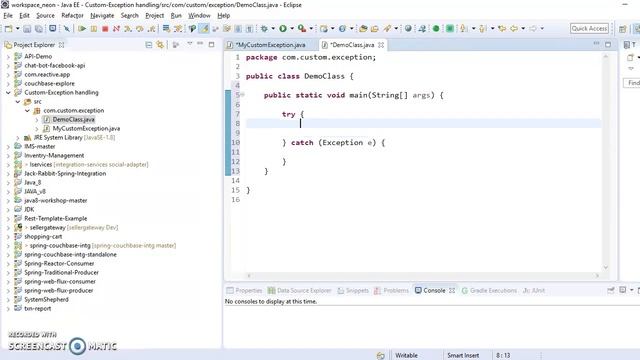Viewport: 640px width, 360px height.
Task: Click on the catch (Exception e) code line
Action: pos(333,143)
